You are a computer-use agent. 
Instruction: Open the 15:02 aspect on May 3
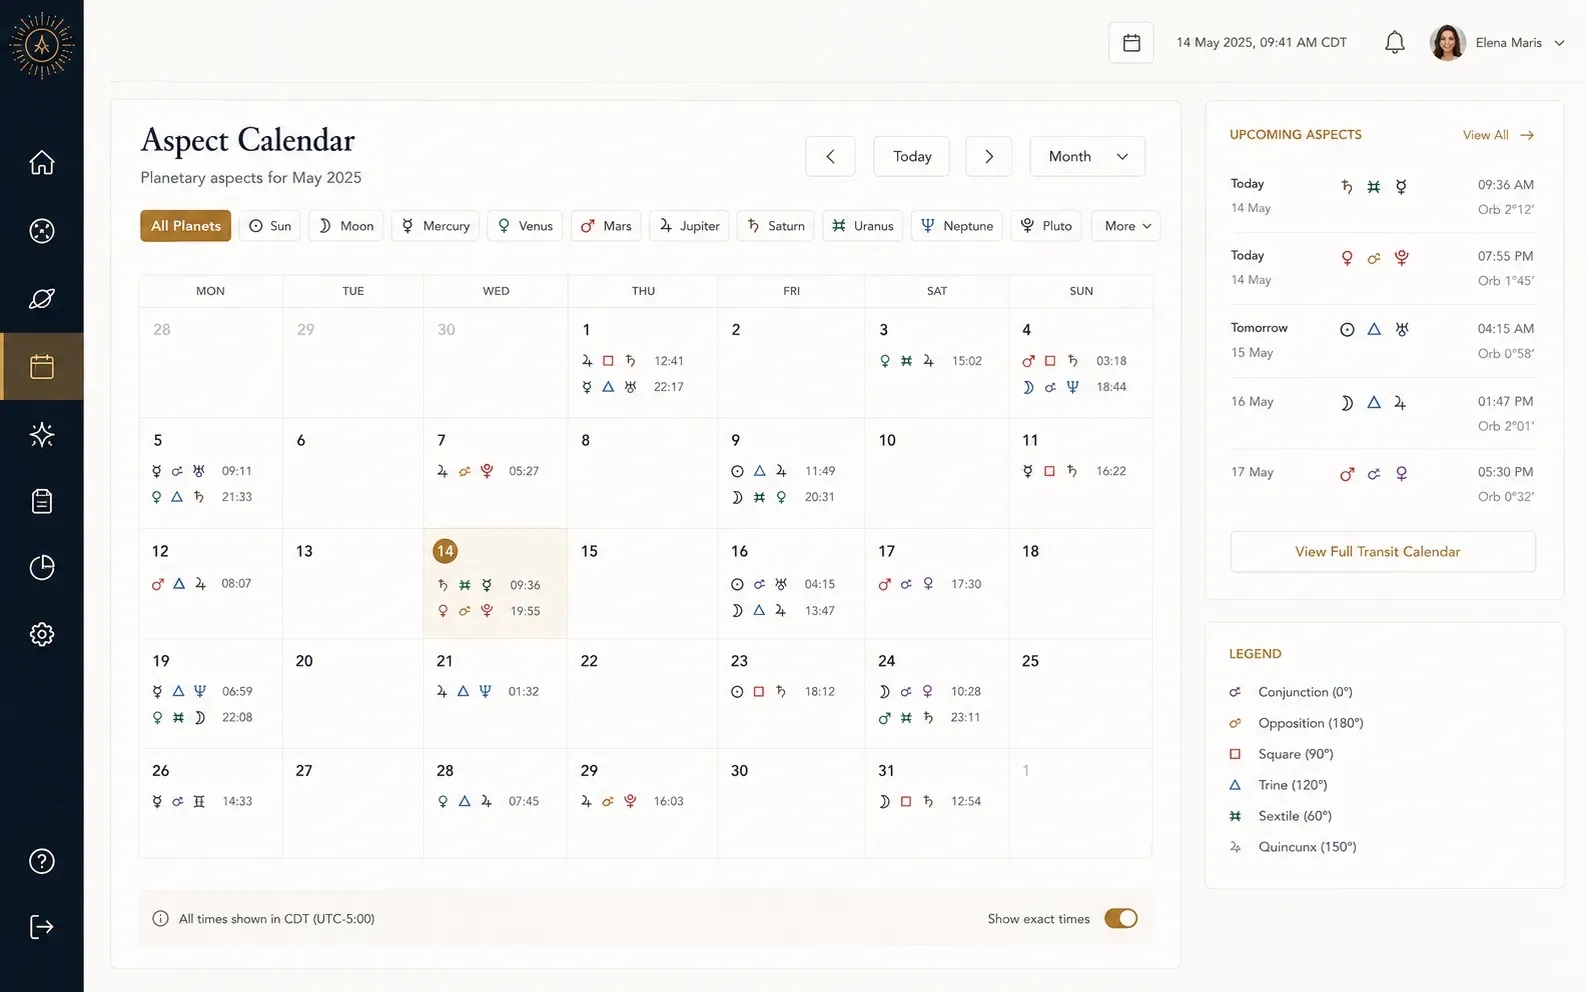pos(930,361)
